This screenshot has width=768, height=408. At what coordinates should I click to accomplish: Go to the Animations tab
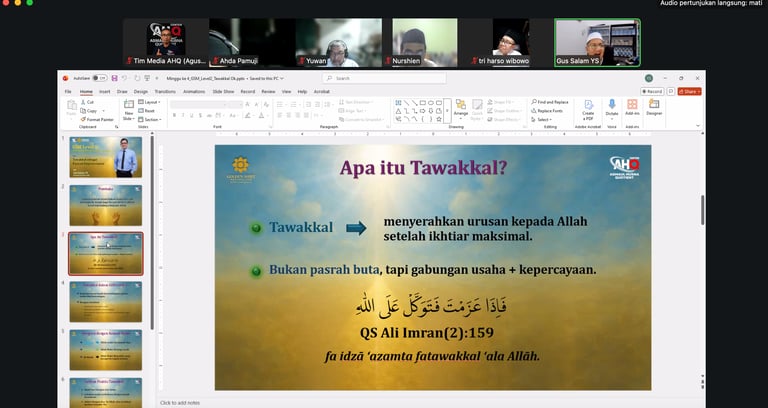(194, 92)
